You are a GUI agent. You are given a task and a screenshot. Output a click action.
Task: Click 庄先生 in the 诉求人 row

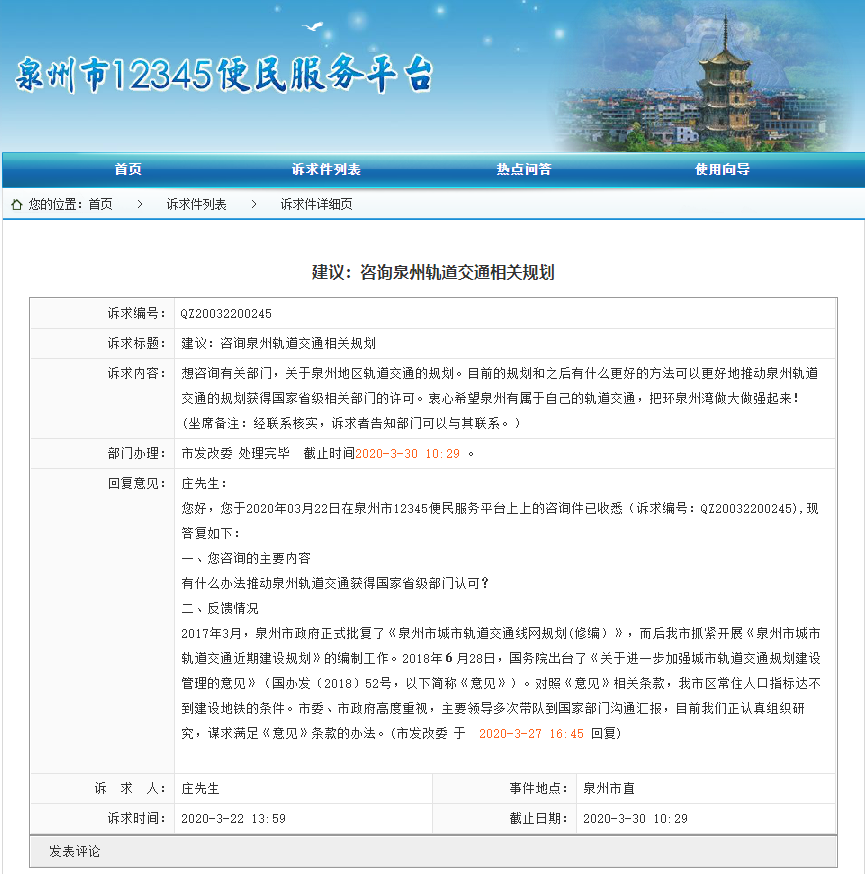(x=200, y=788)
